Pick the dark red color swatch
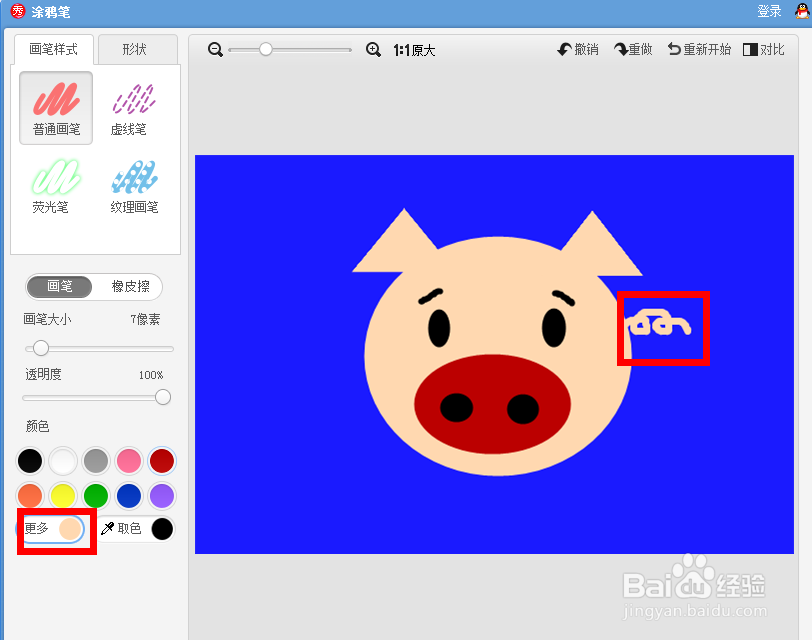 coord(162,461)
